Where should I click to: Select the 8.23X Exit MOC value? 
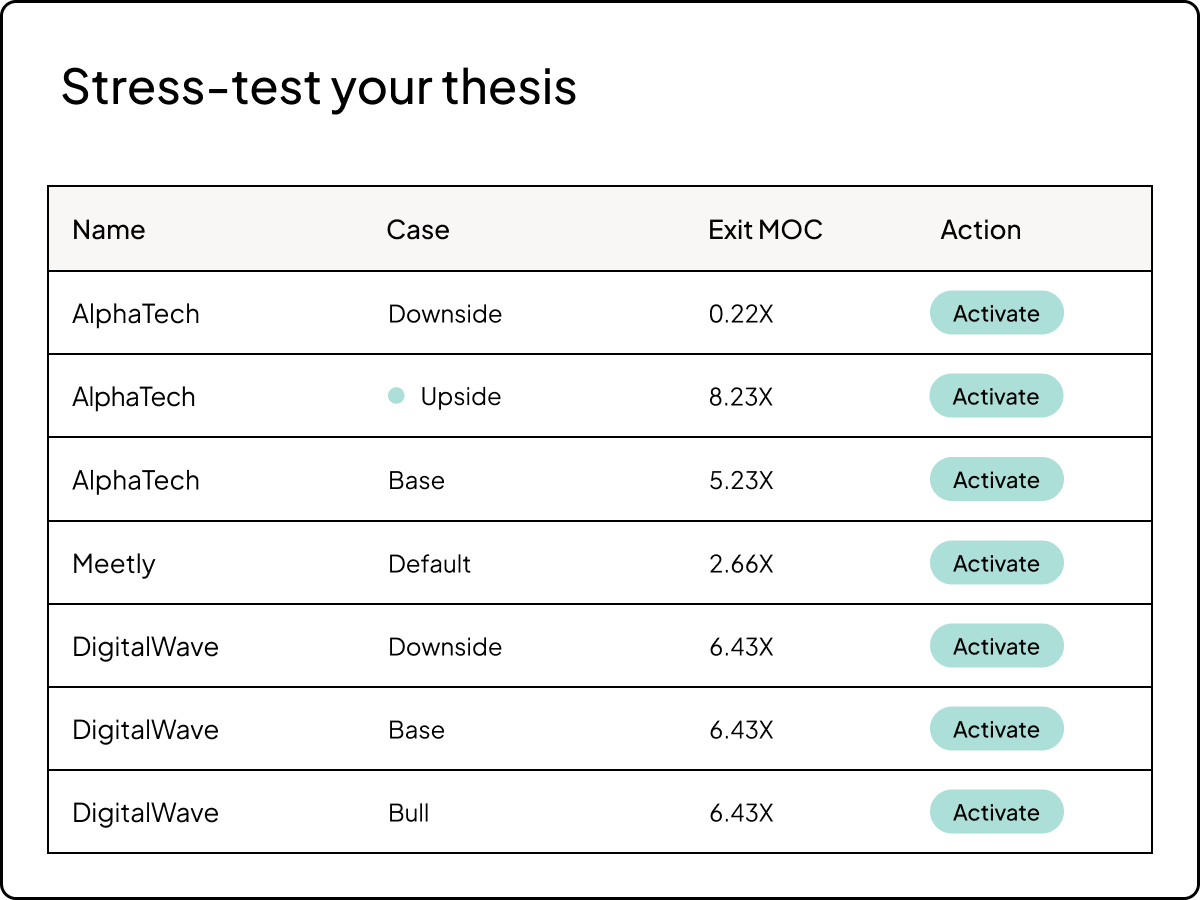[x=741, y=397]
